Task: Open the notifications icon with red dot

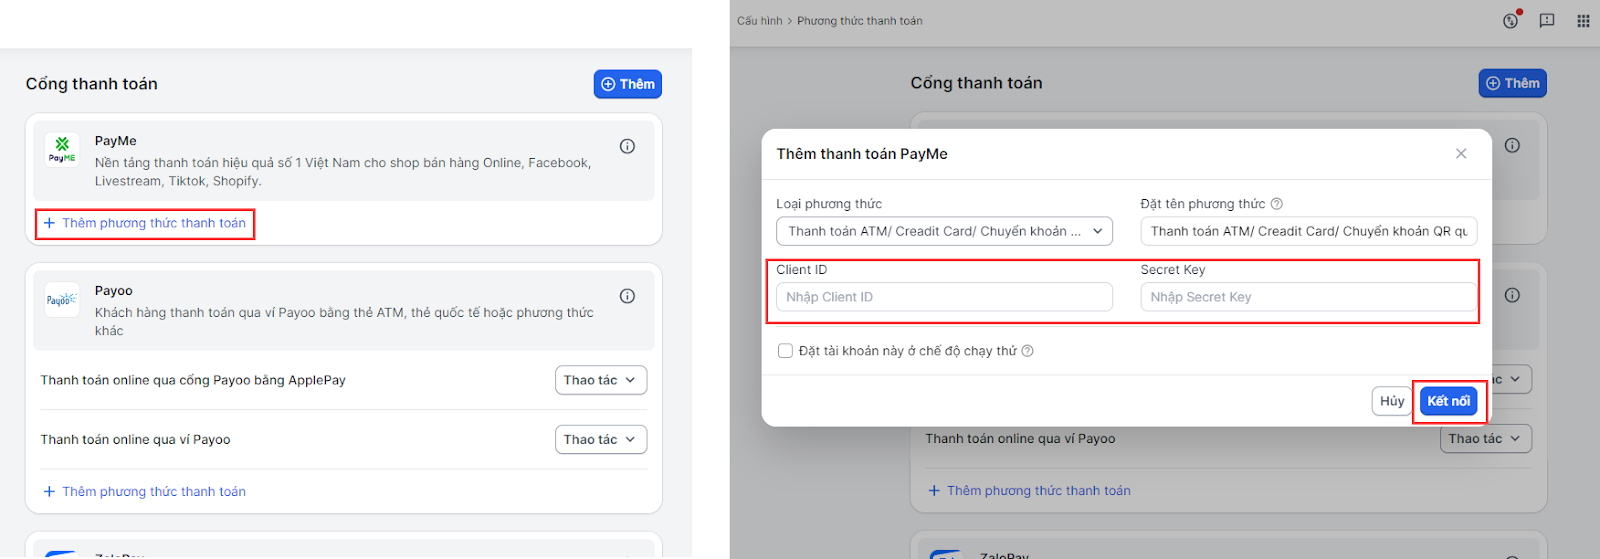Action: (x=1511, y=20)
